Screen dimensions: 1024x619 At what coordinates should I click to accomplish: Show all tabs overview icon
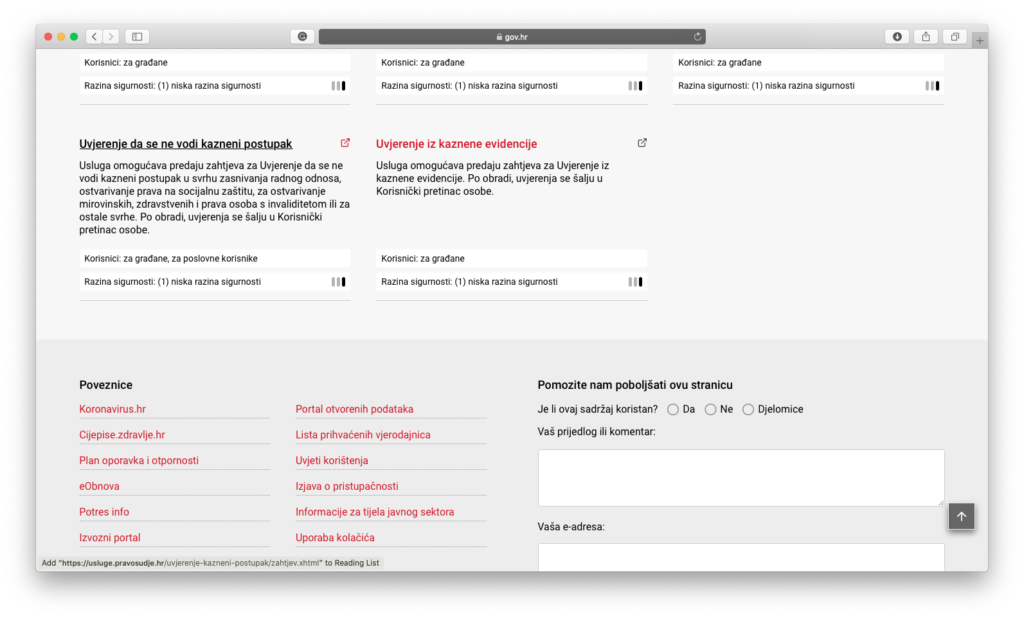955,37
